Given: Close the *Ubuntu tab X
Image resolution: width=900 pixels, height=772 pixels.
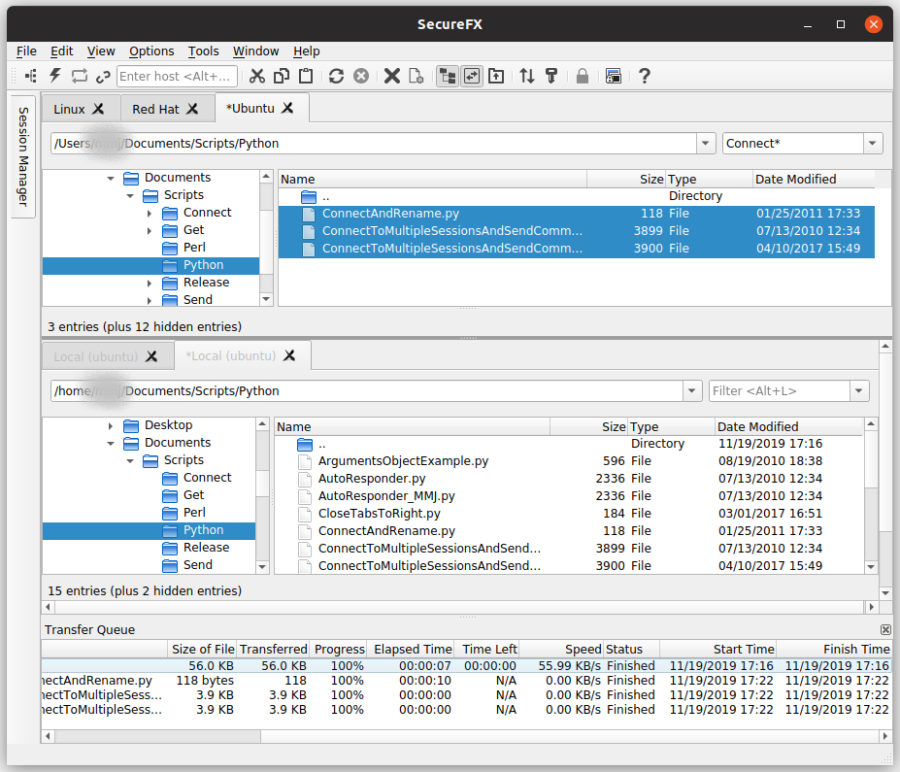Looking at the screenshot, I should [x=288, y=108].
